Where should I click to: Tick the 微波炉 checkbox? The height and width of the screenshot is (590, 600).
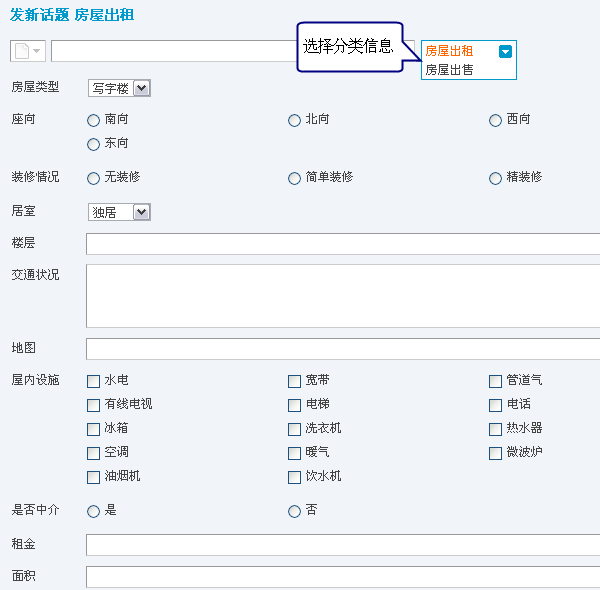pos(495,453)
